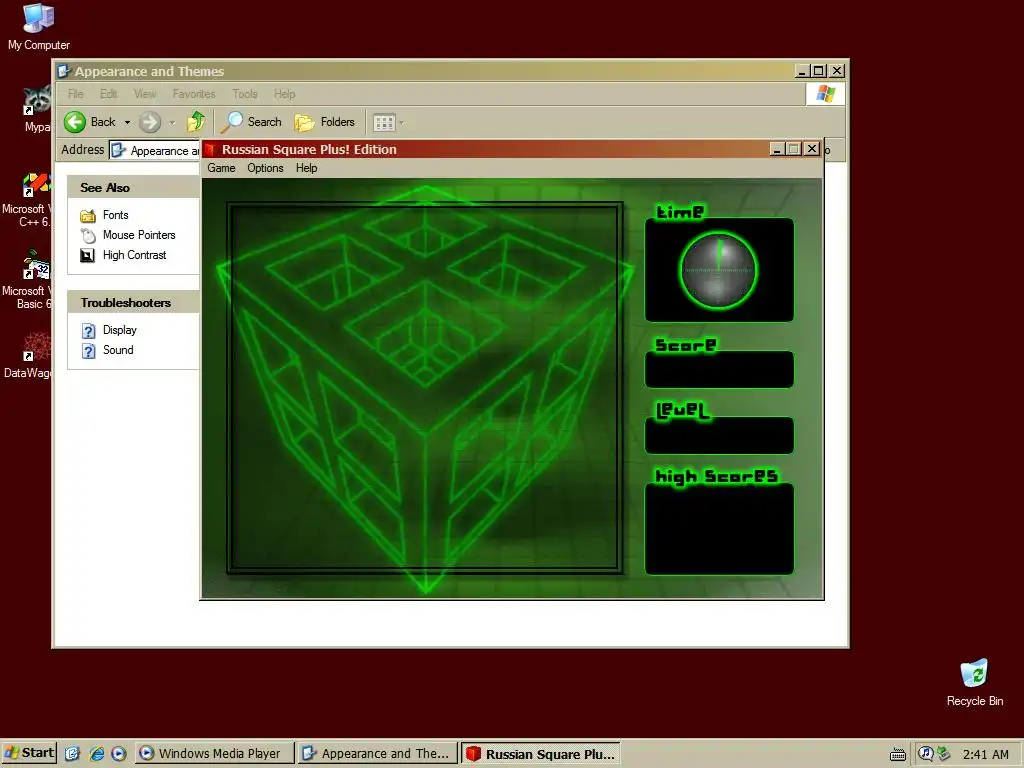Open the Options menu in Russian Square
Viewport: 1024px width, 768px height.
[265, 168]
